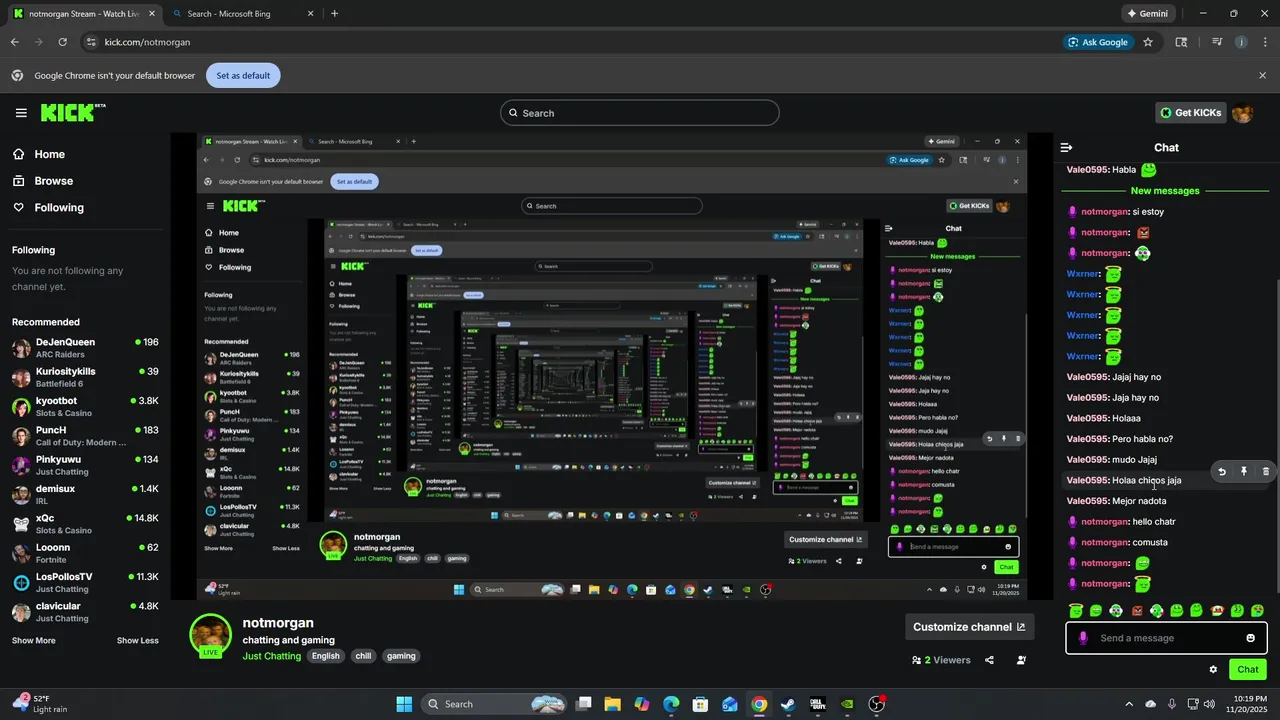Click the moderator icon beside share
This screenshot has height=720, width=1280.
[x=1021, y=660]
